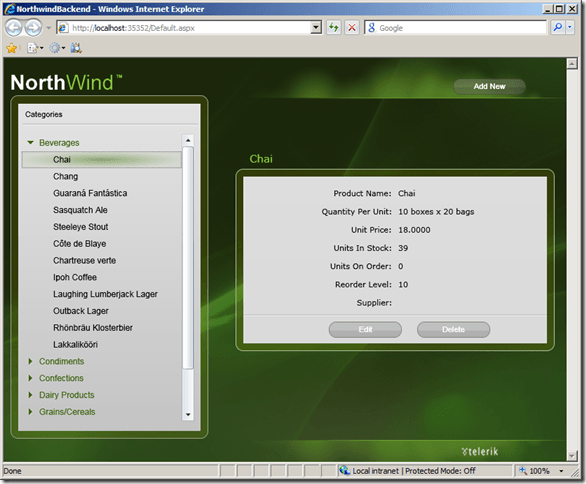Click the Google search box
The height and width of the screenshot is (484, 586).
click(x=455, y=28)
